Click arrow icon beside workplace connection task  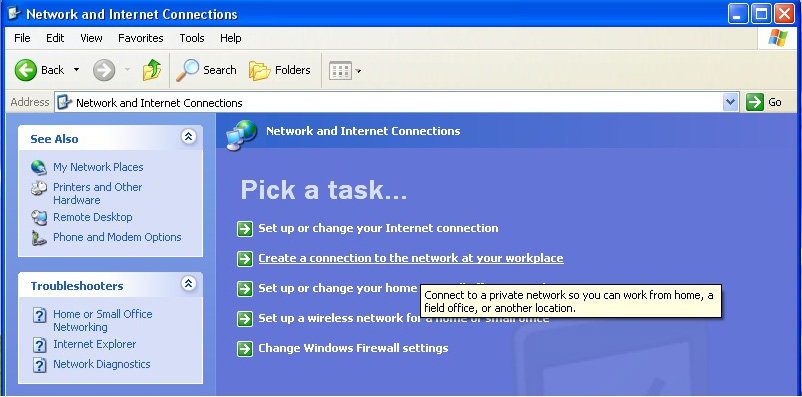click(245, 259)
